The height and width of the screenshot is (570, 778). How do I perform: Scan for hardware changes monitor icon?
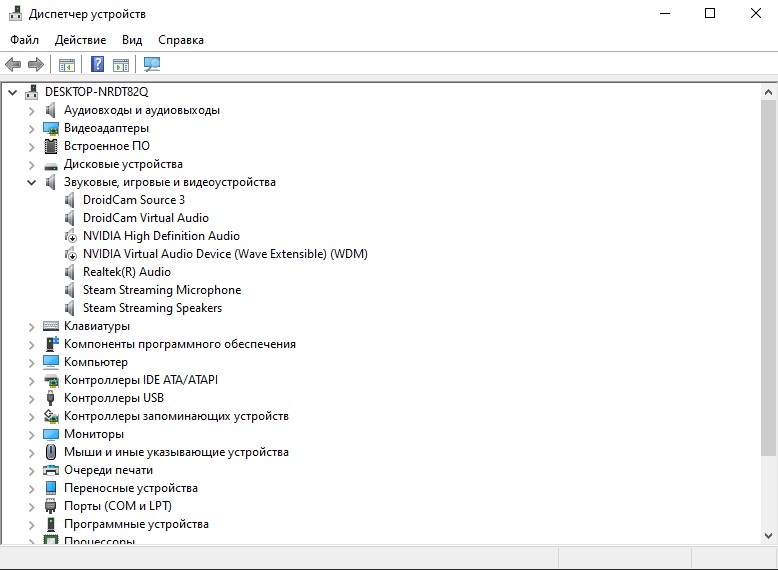pos(152,64)
